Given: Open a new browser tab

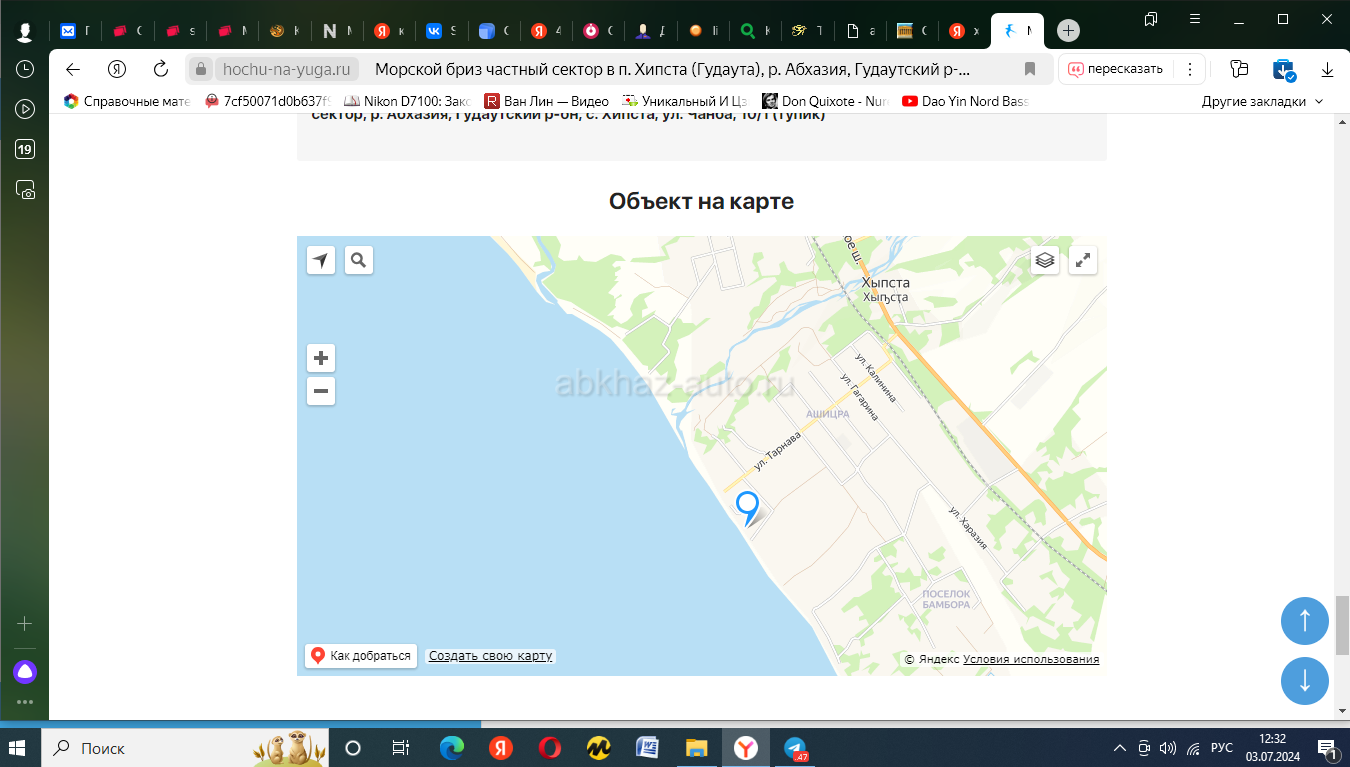Looking at the screenshot, I should tap(1068, 31).
